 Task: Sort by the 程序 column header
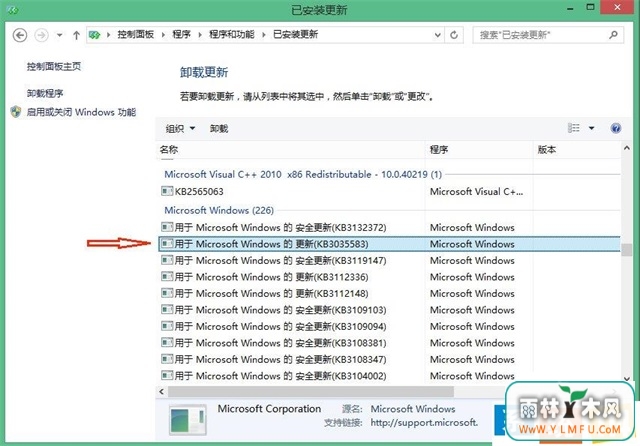point(479,149)
